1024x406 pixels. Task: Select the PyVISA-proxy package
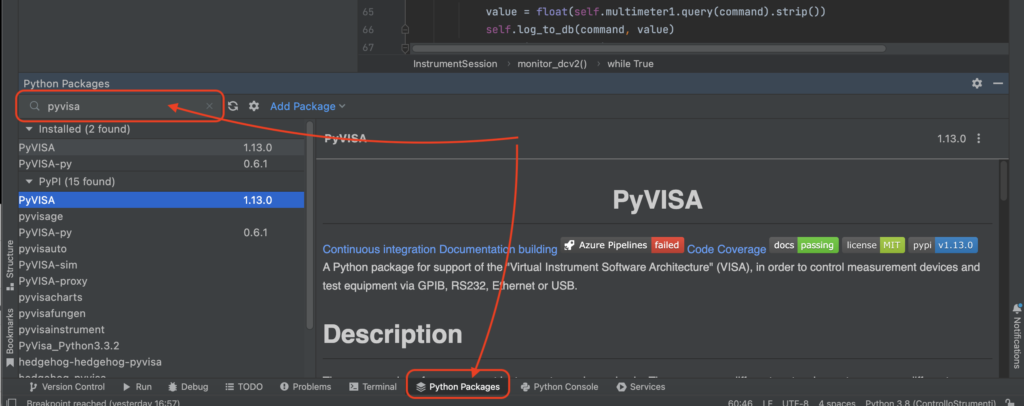(161, 281)
